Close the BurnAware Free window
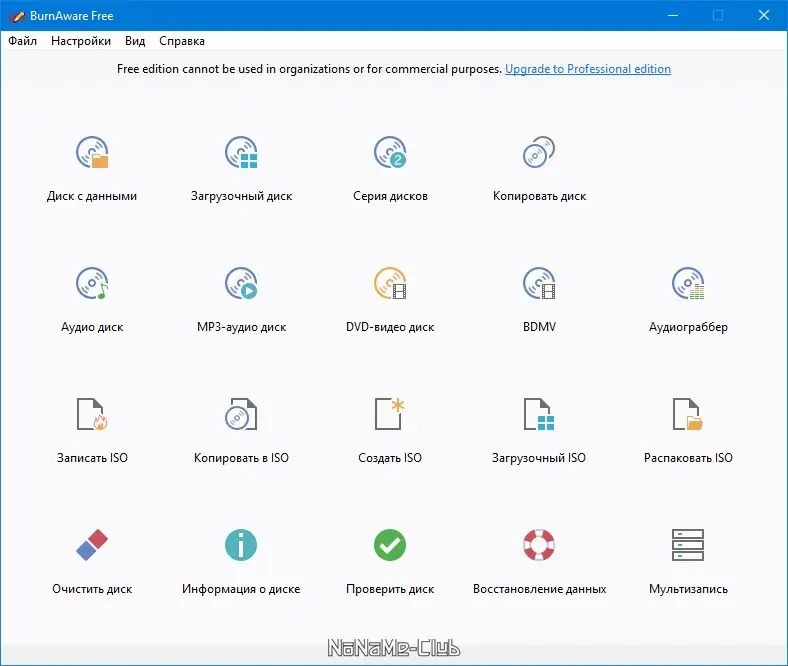 click(x=764, y=16)
